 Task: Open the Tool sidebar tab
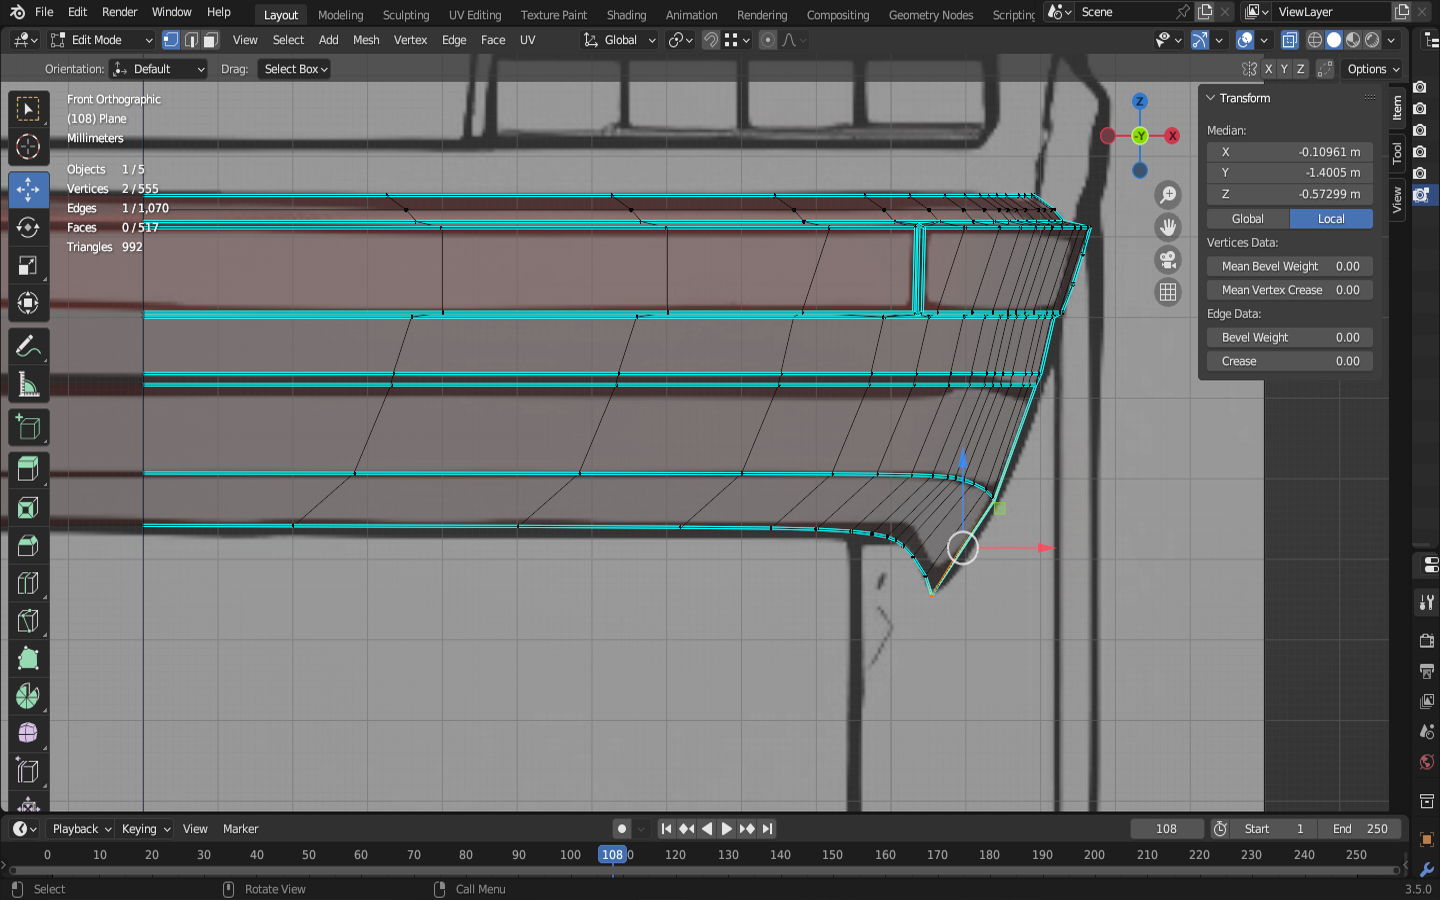1397,153
